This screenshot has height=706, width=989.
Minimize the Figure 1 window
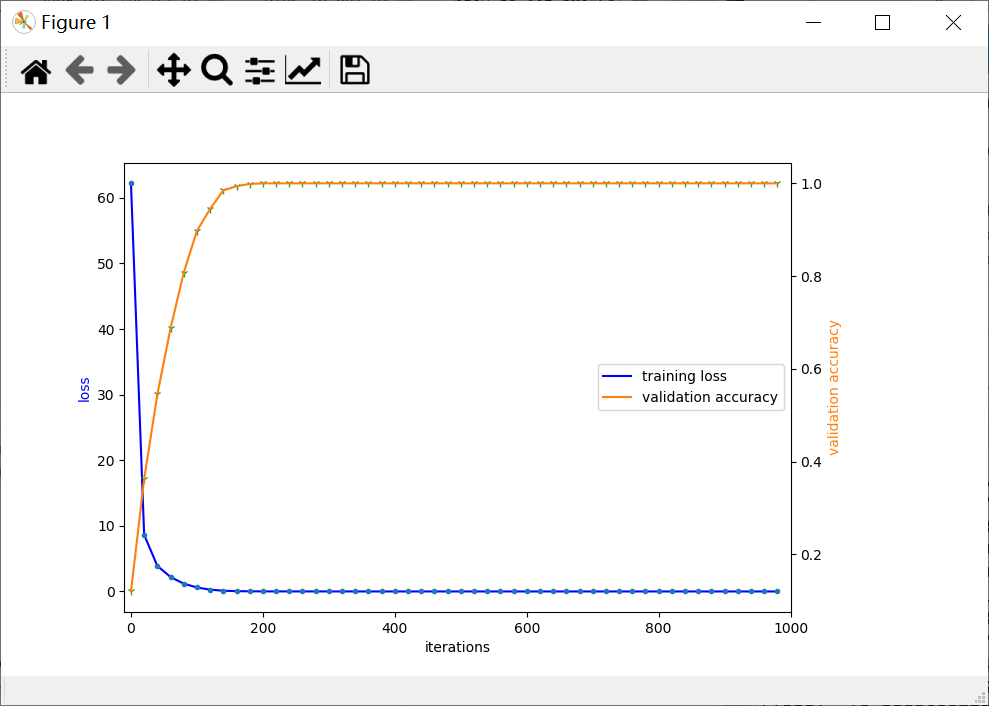point(814,23)
